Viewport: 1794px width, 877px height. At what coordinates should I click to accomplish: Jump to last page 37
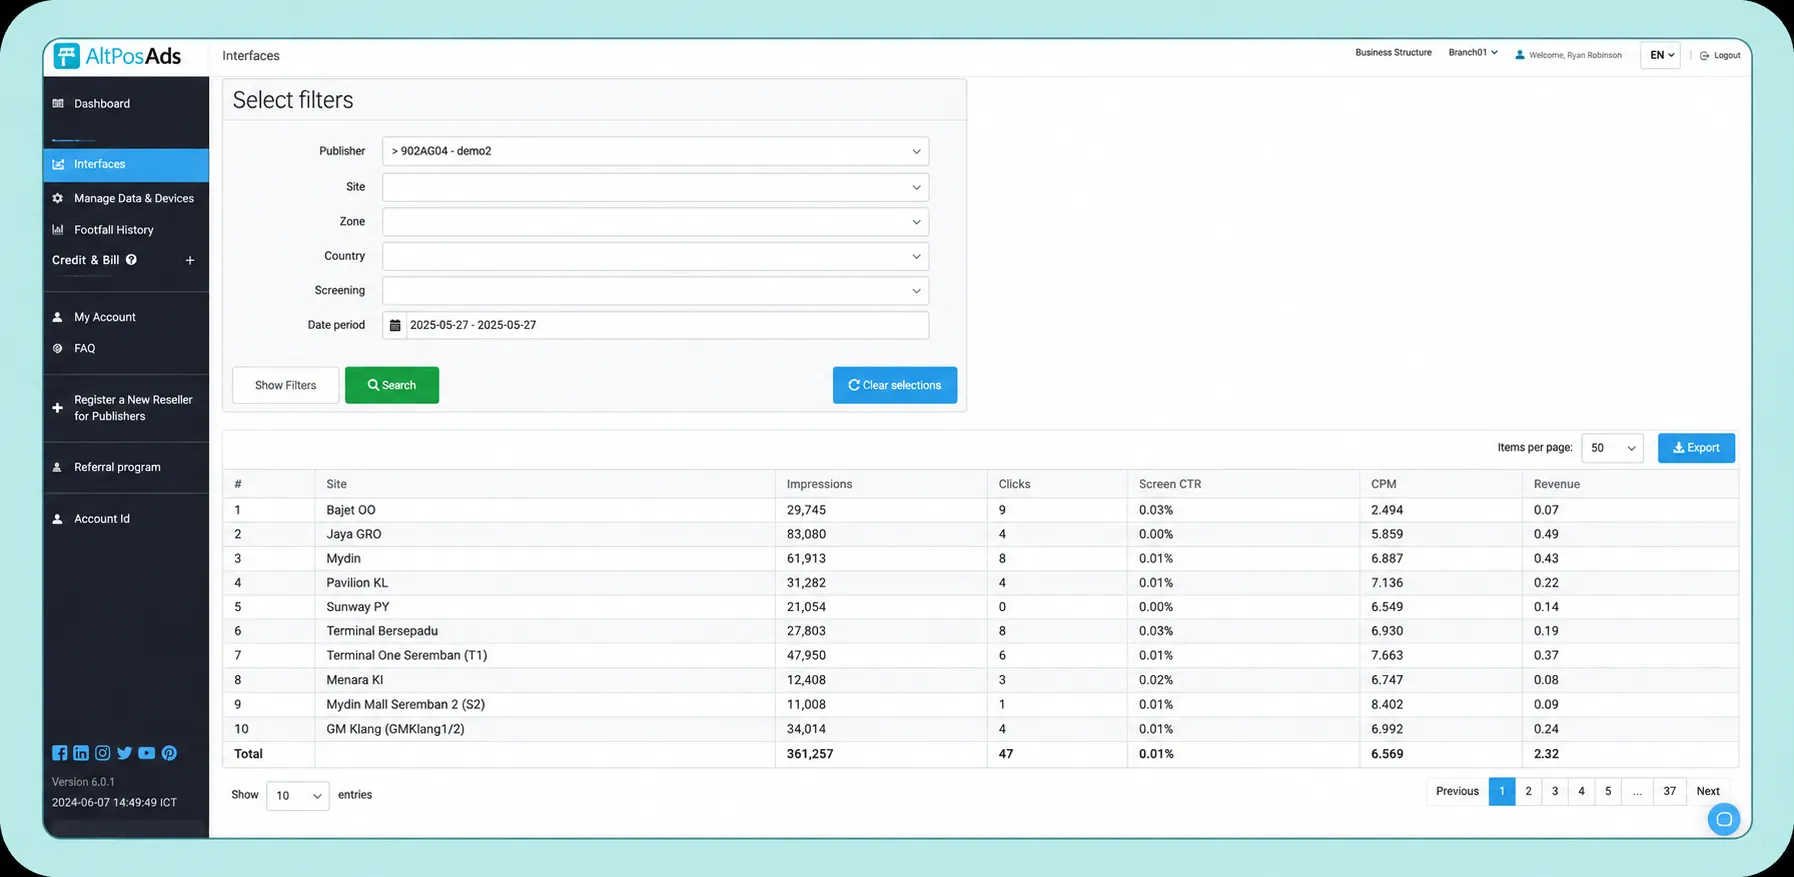click(1670, 791)
